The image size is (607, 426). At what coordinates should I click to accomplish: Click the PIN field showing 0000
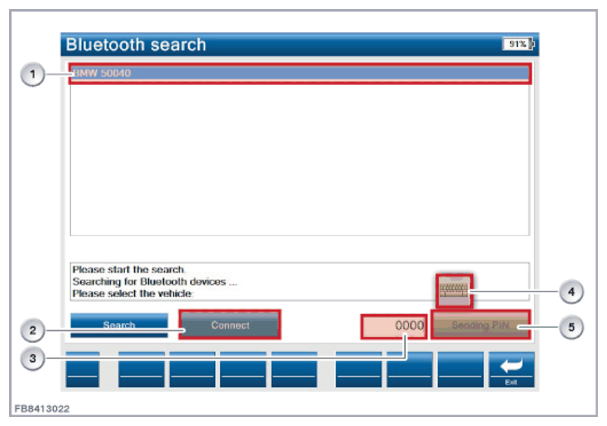point(395,326)
